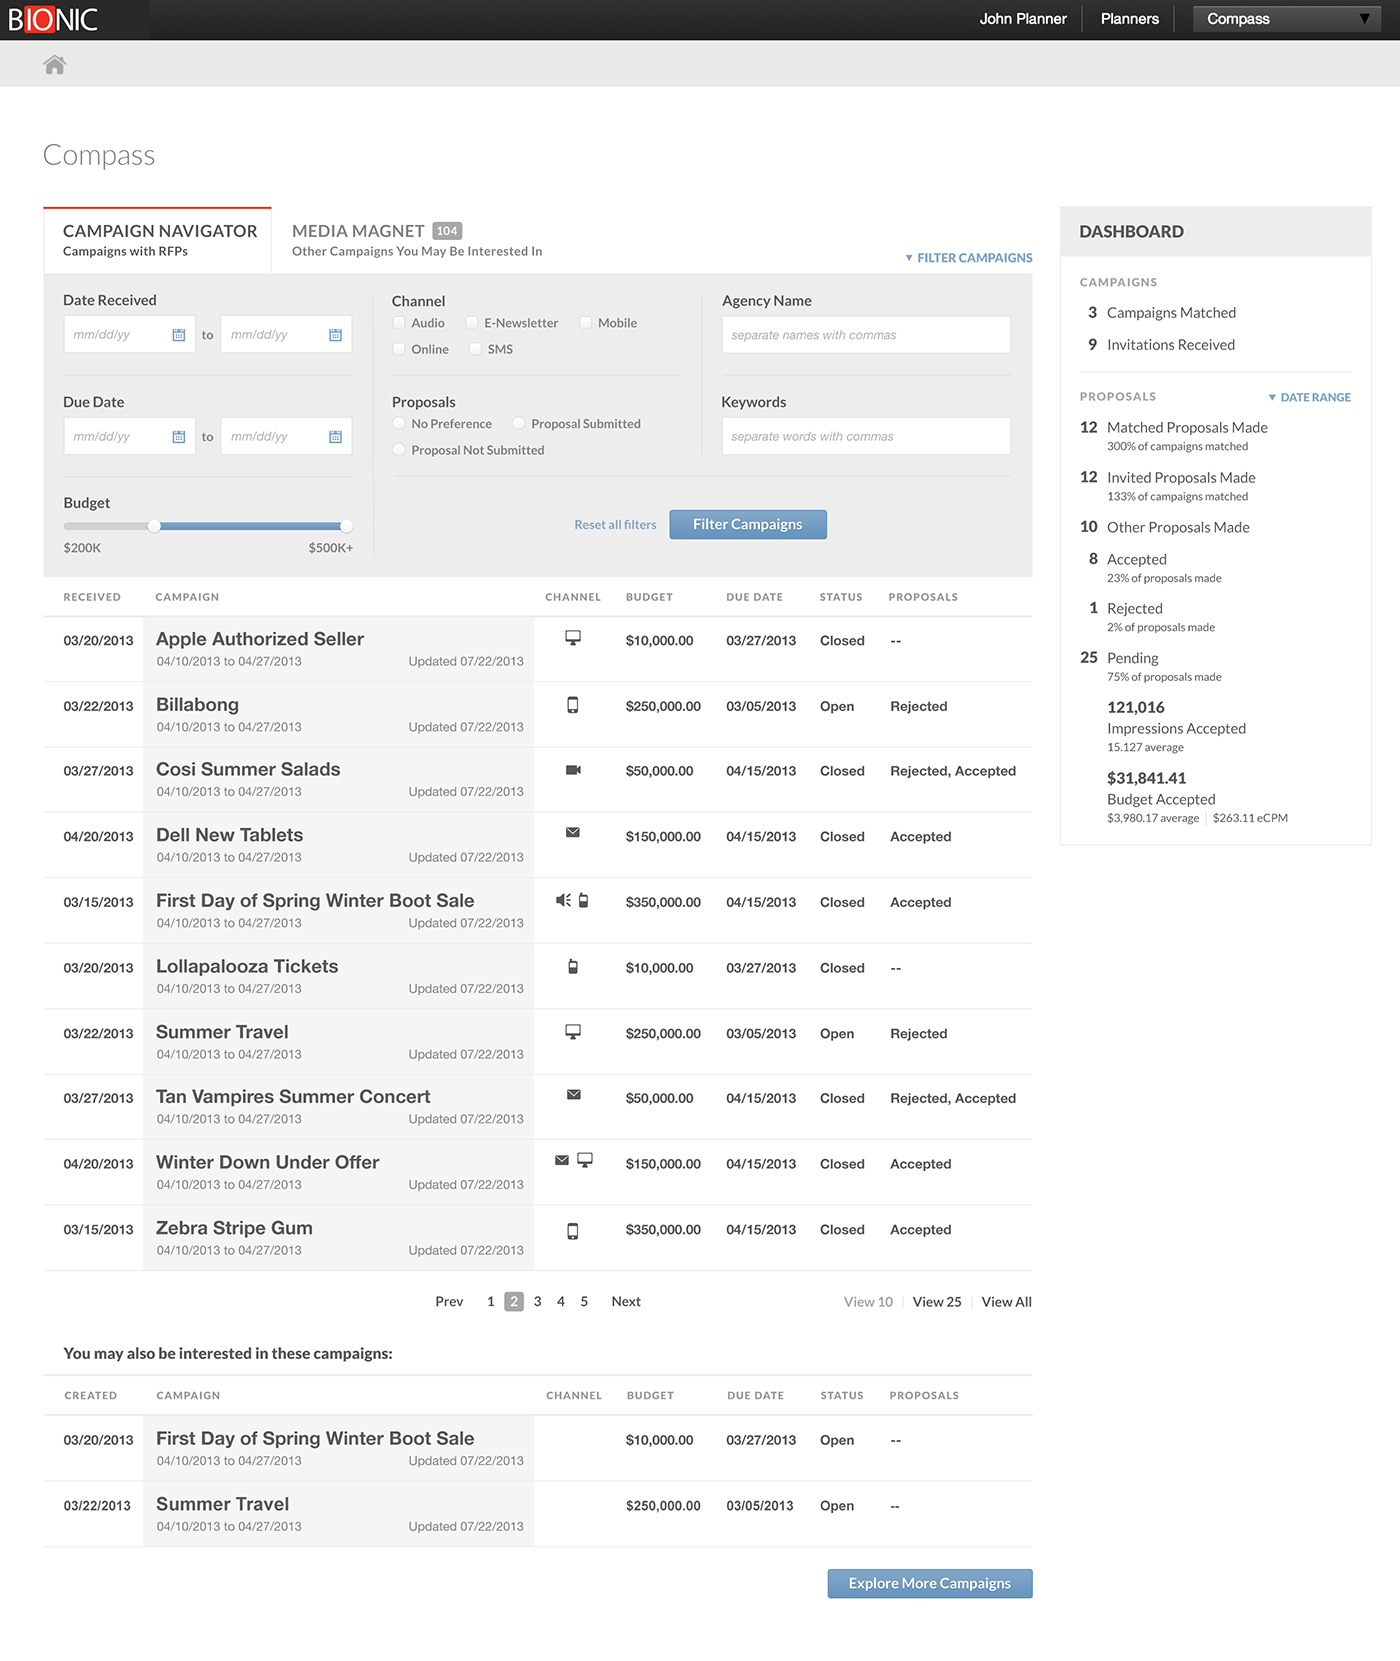
Task: Click the Received column header
Action: click(92, 598)
